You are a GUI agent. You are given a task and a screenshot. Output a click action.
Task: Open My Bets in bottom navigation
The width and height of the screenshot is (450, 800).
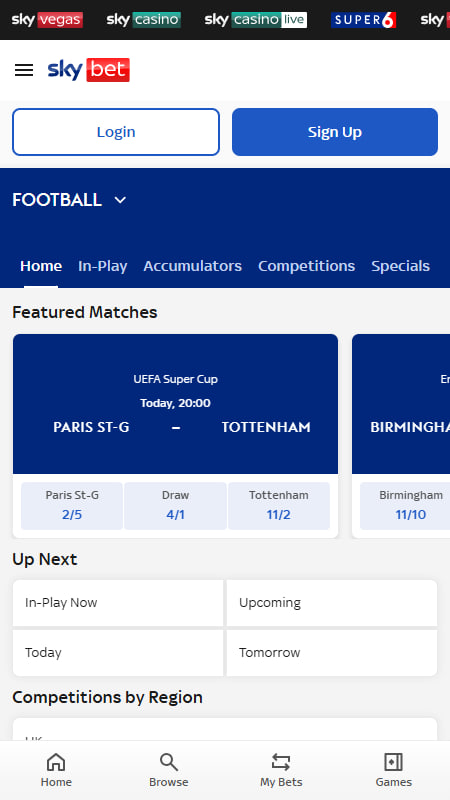click(x=281, y=770)
